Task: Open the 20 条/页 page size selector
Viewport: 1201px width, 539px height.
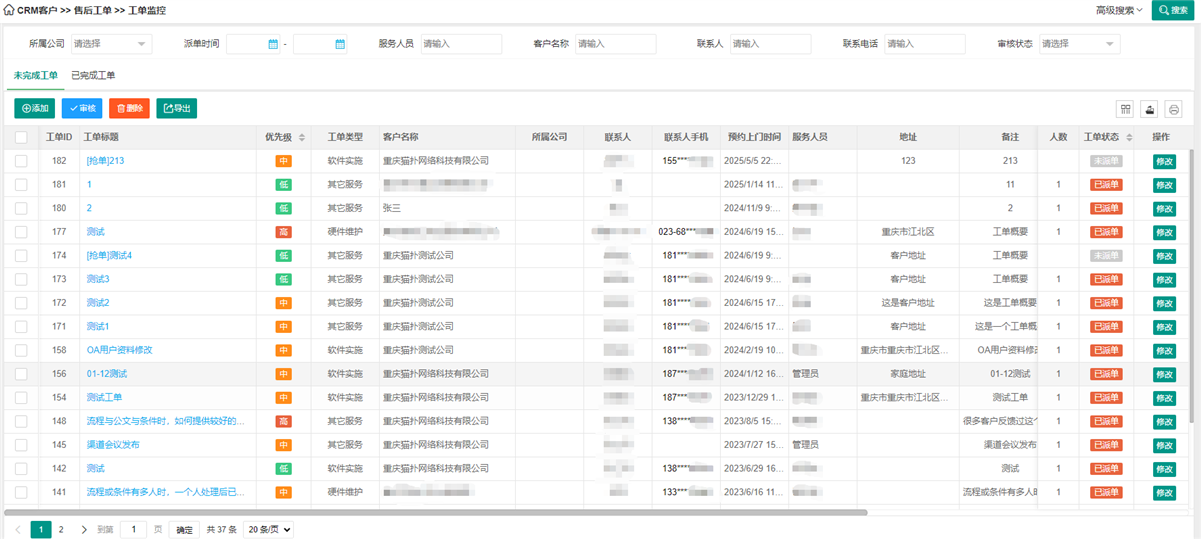Action: pyautogui.click(x=268, y=529)
